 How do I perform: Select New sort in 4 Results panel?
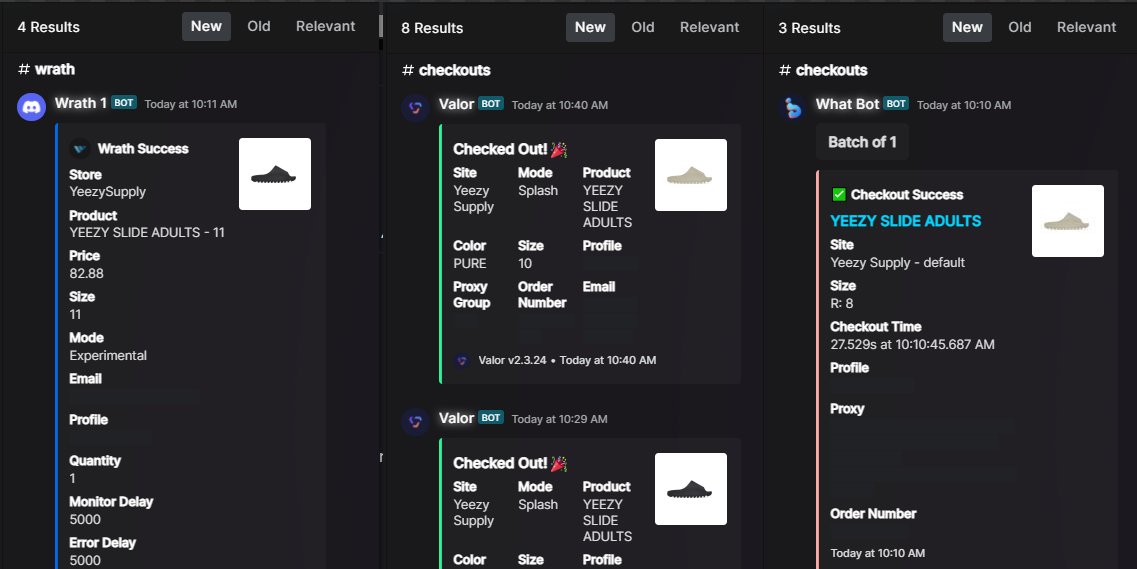coord(207,26)
